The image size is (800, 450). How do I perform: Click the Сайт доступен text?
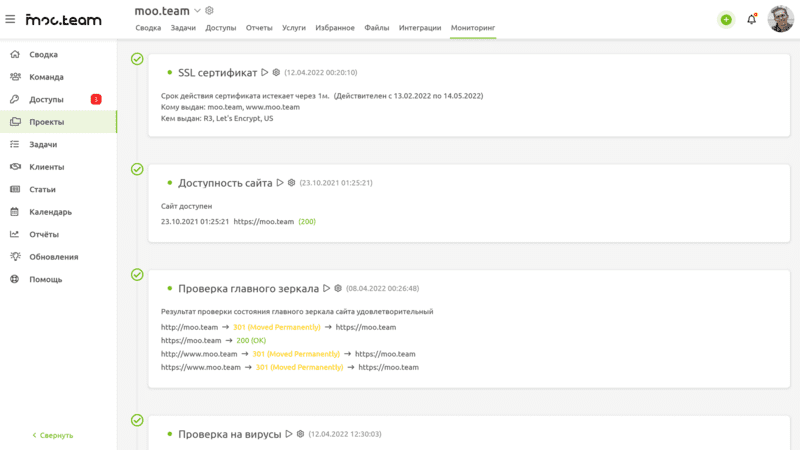tap(186, 206)
